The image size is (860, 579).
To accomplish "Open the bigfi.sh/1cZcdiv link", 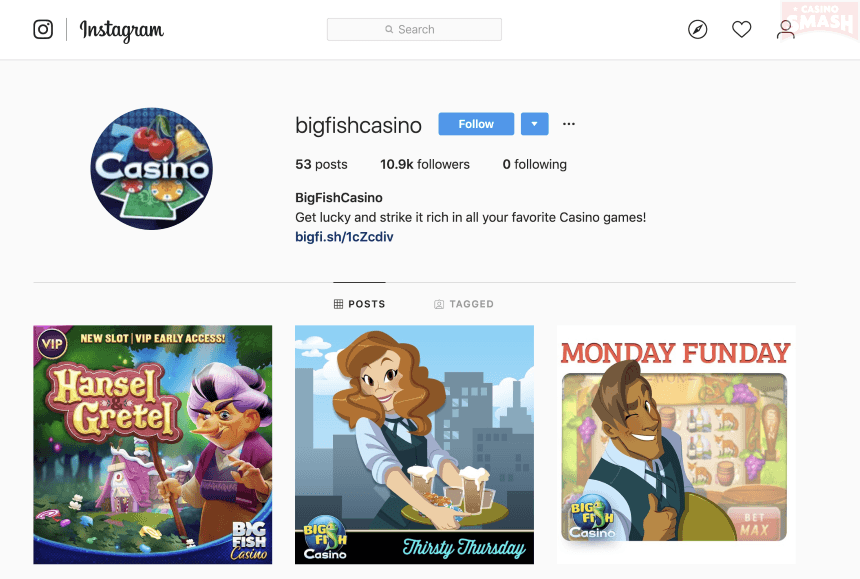I will click(x=344, y=237).
